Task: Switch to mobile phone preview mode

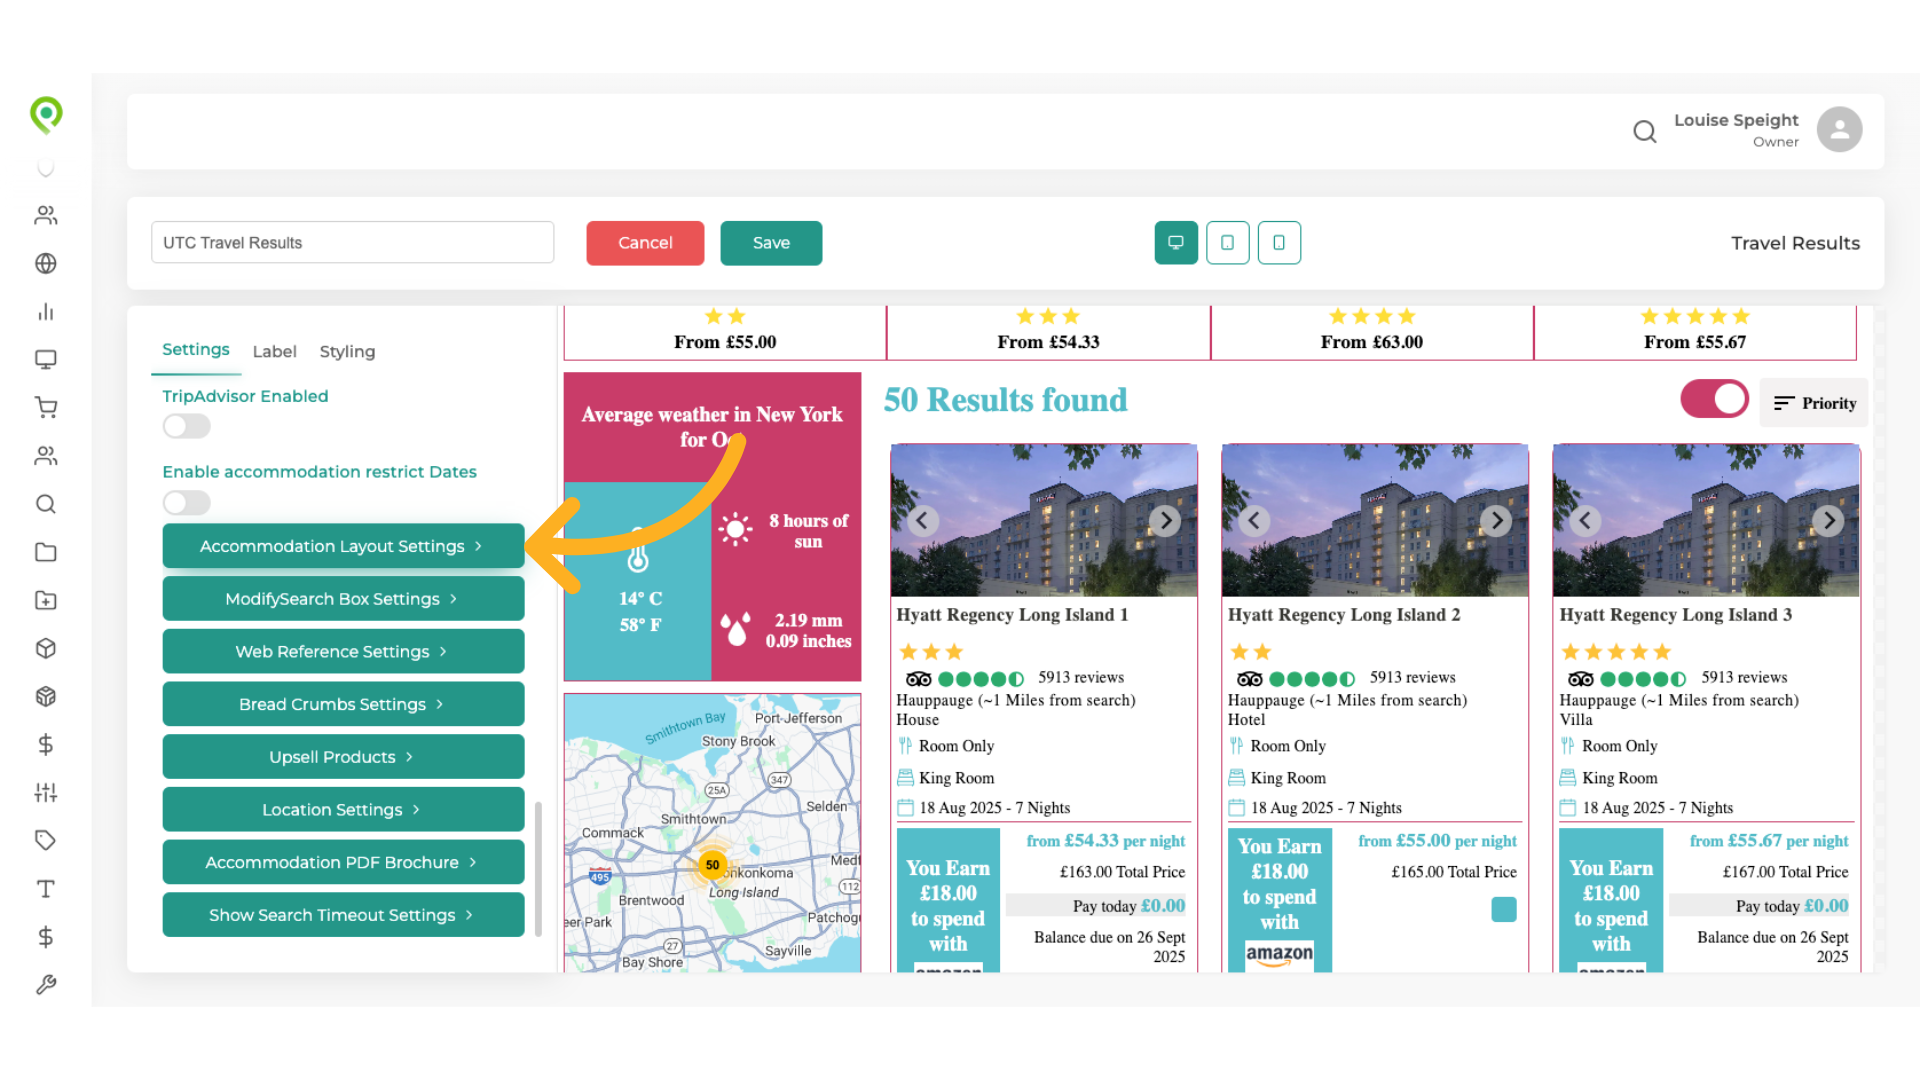Action: click(1279, 243)
